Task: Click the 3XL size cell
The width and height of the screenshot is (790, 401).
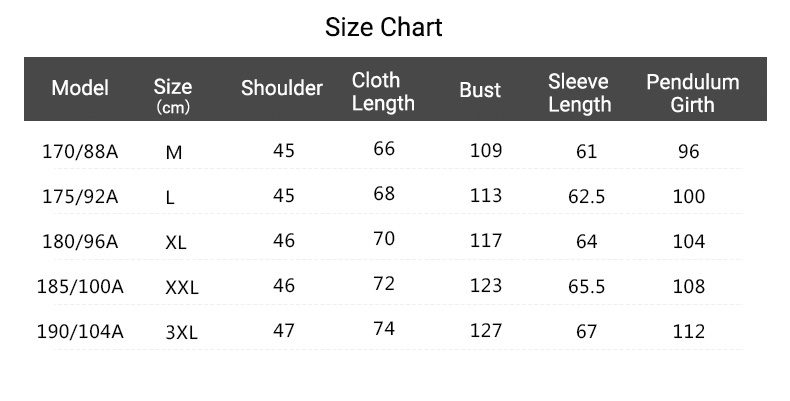Action: pos(181,332)
